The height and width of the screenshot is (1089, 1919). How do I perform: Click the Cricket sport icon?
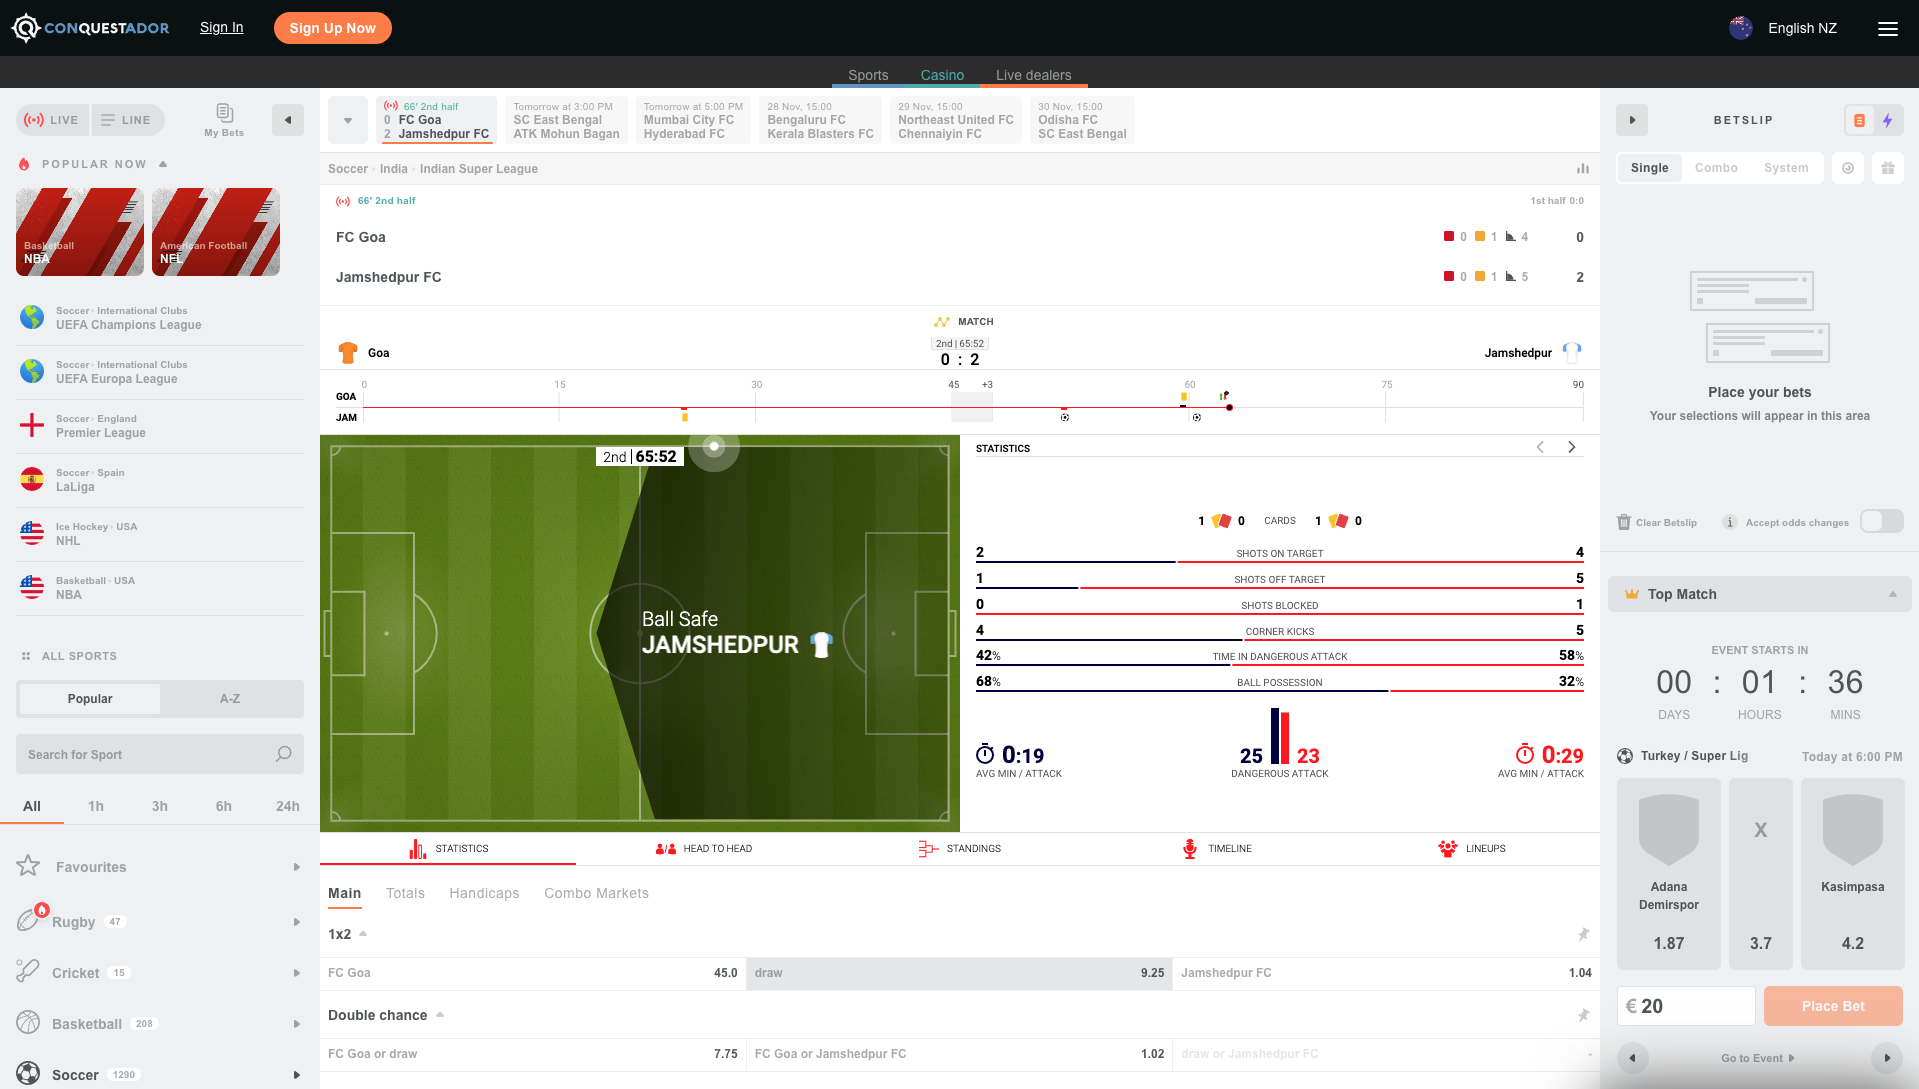tap(28, 970)
